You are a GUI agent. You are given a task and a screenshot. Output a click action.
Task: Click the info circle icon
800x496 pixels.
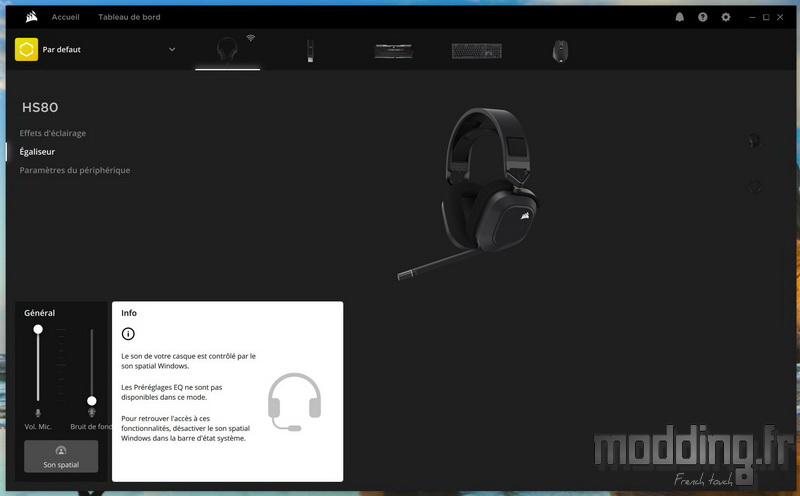coord(128,334)
